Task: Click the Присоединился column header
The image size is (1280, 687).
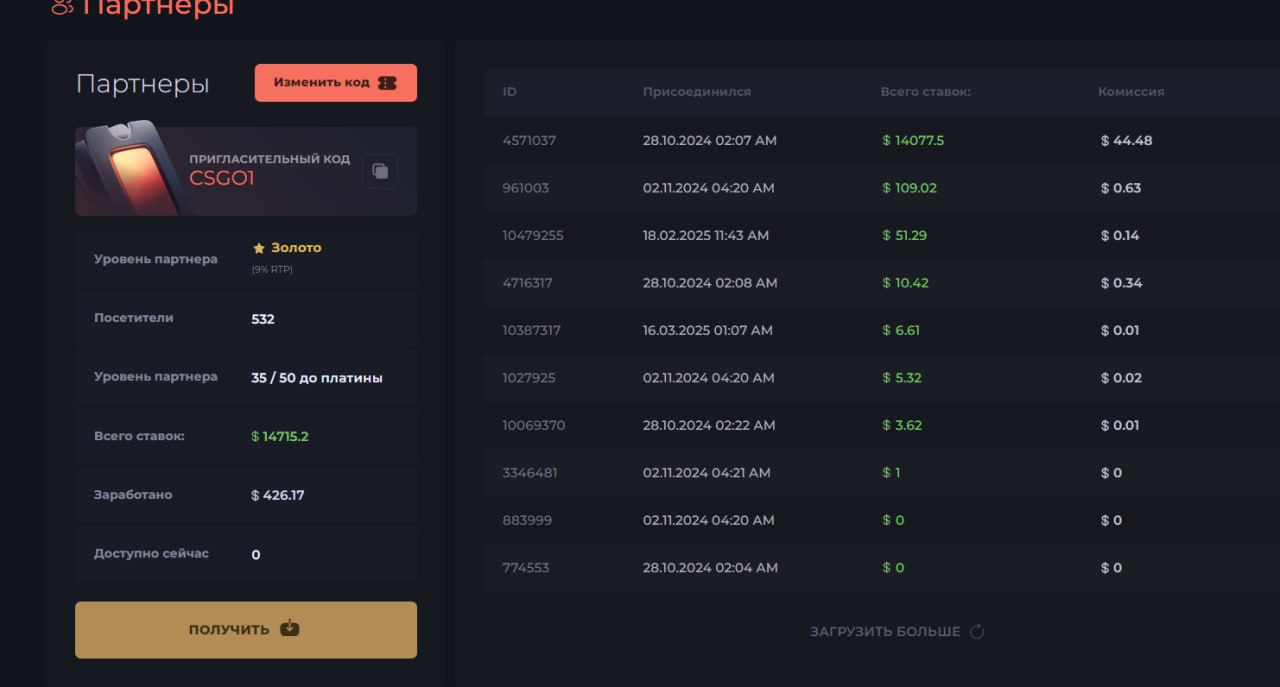Action: pos(696,92)
